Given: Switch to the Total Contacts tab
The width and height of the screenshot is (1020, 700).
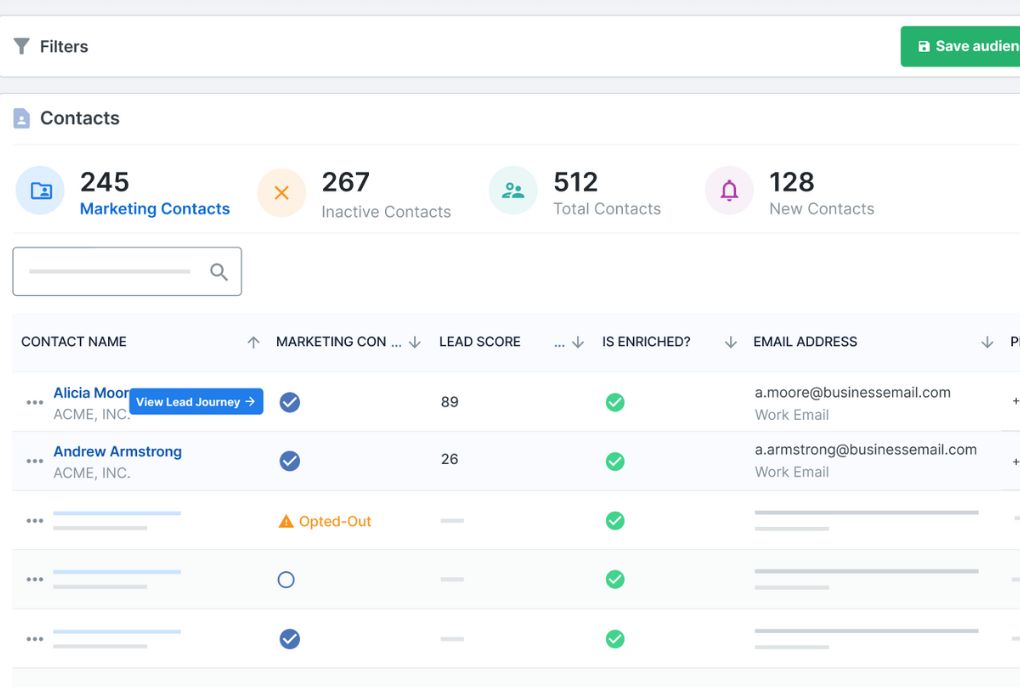Looking at the screenshot, I should coord(607,209).
